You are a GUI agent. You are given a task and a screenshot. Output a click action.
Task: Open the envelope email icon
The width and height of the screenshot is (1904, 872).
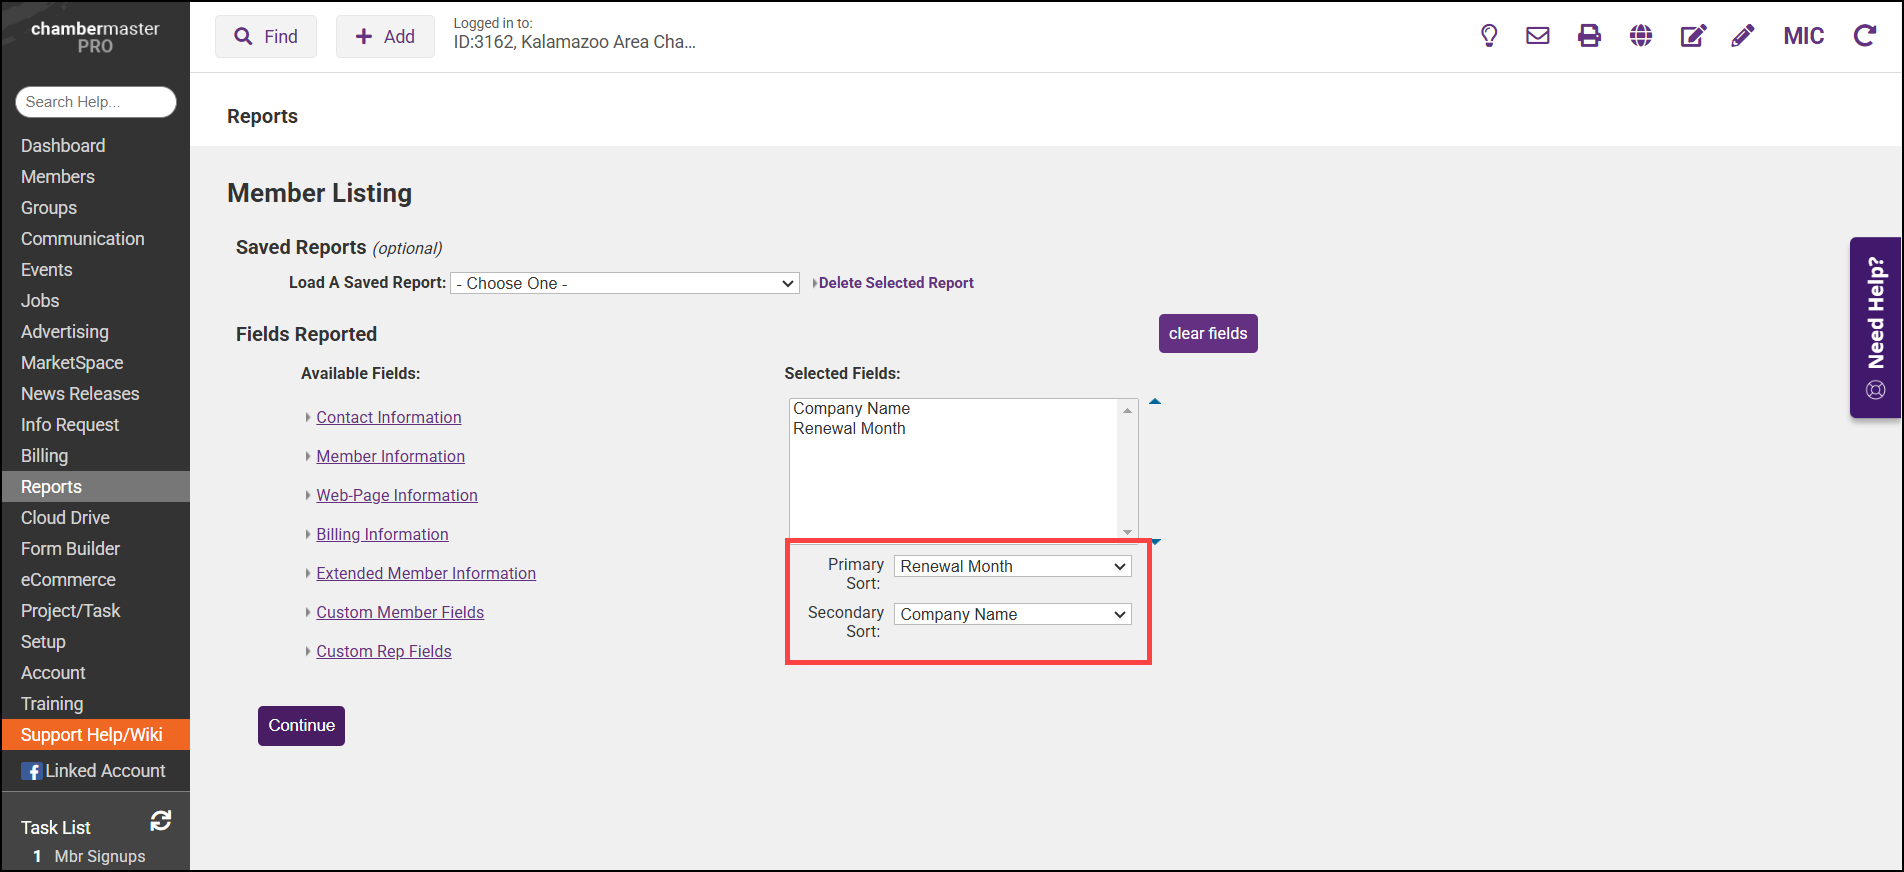pos(1537,36)
